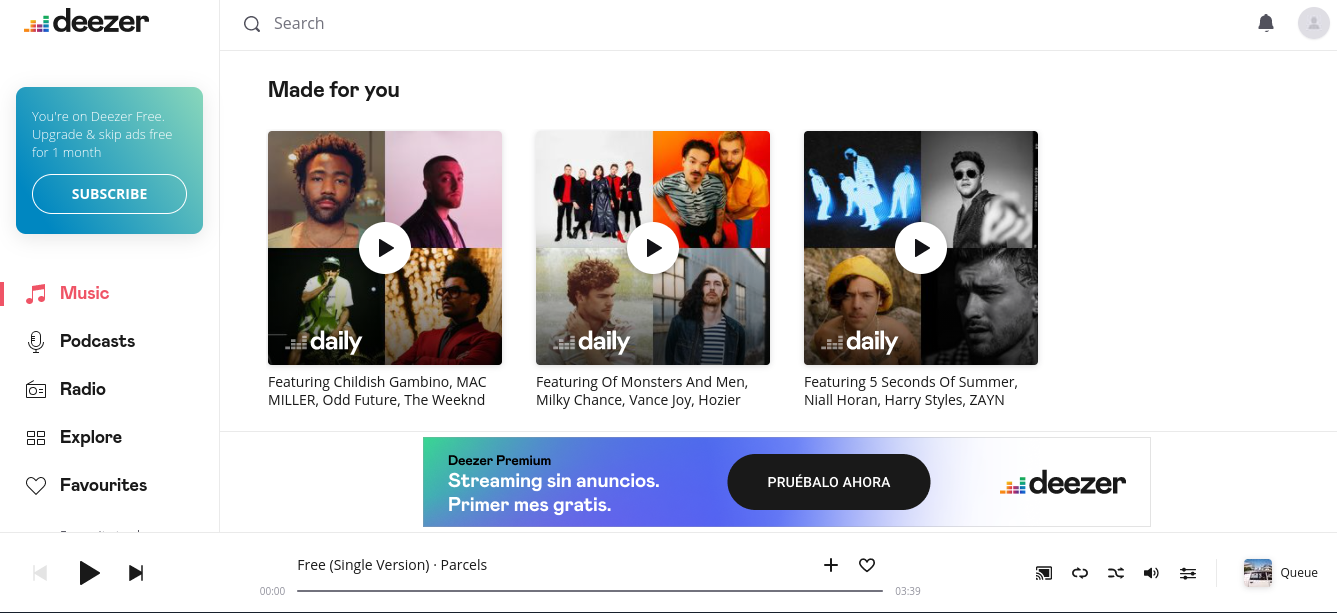Toggle repeat mode
This screenshot has width=1337, height=613.
pyautogui.click(x=1079, y=573)
